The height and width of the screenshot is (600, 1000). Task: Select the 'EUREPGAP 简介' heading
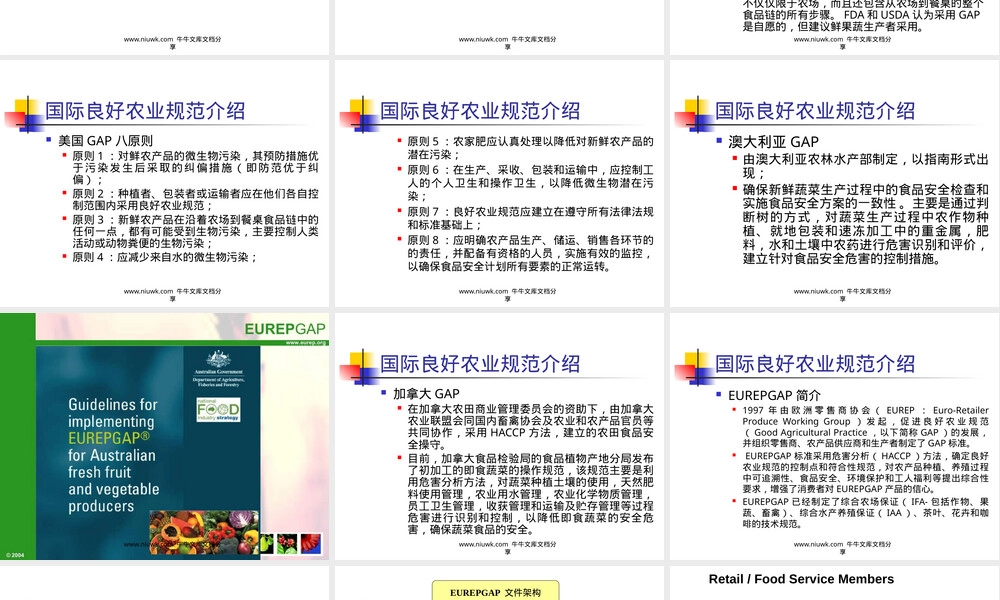tap(774, 395)
